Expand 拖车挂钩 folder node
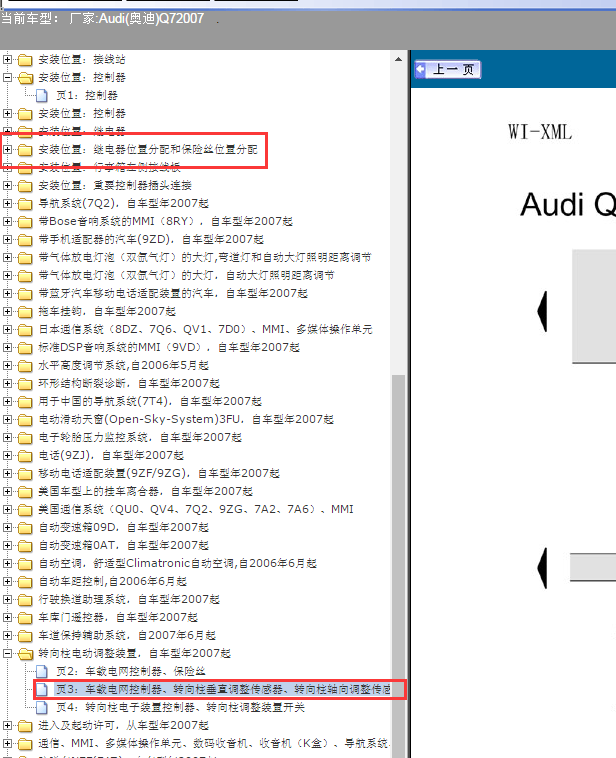Screen dimensions: 616x758 [7, 311]
